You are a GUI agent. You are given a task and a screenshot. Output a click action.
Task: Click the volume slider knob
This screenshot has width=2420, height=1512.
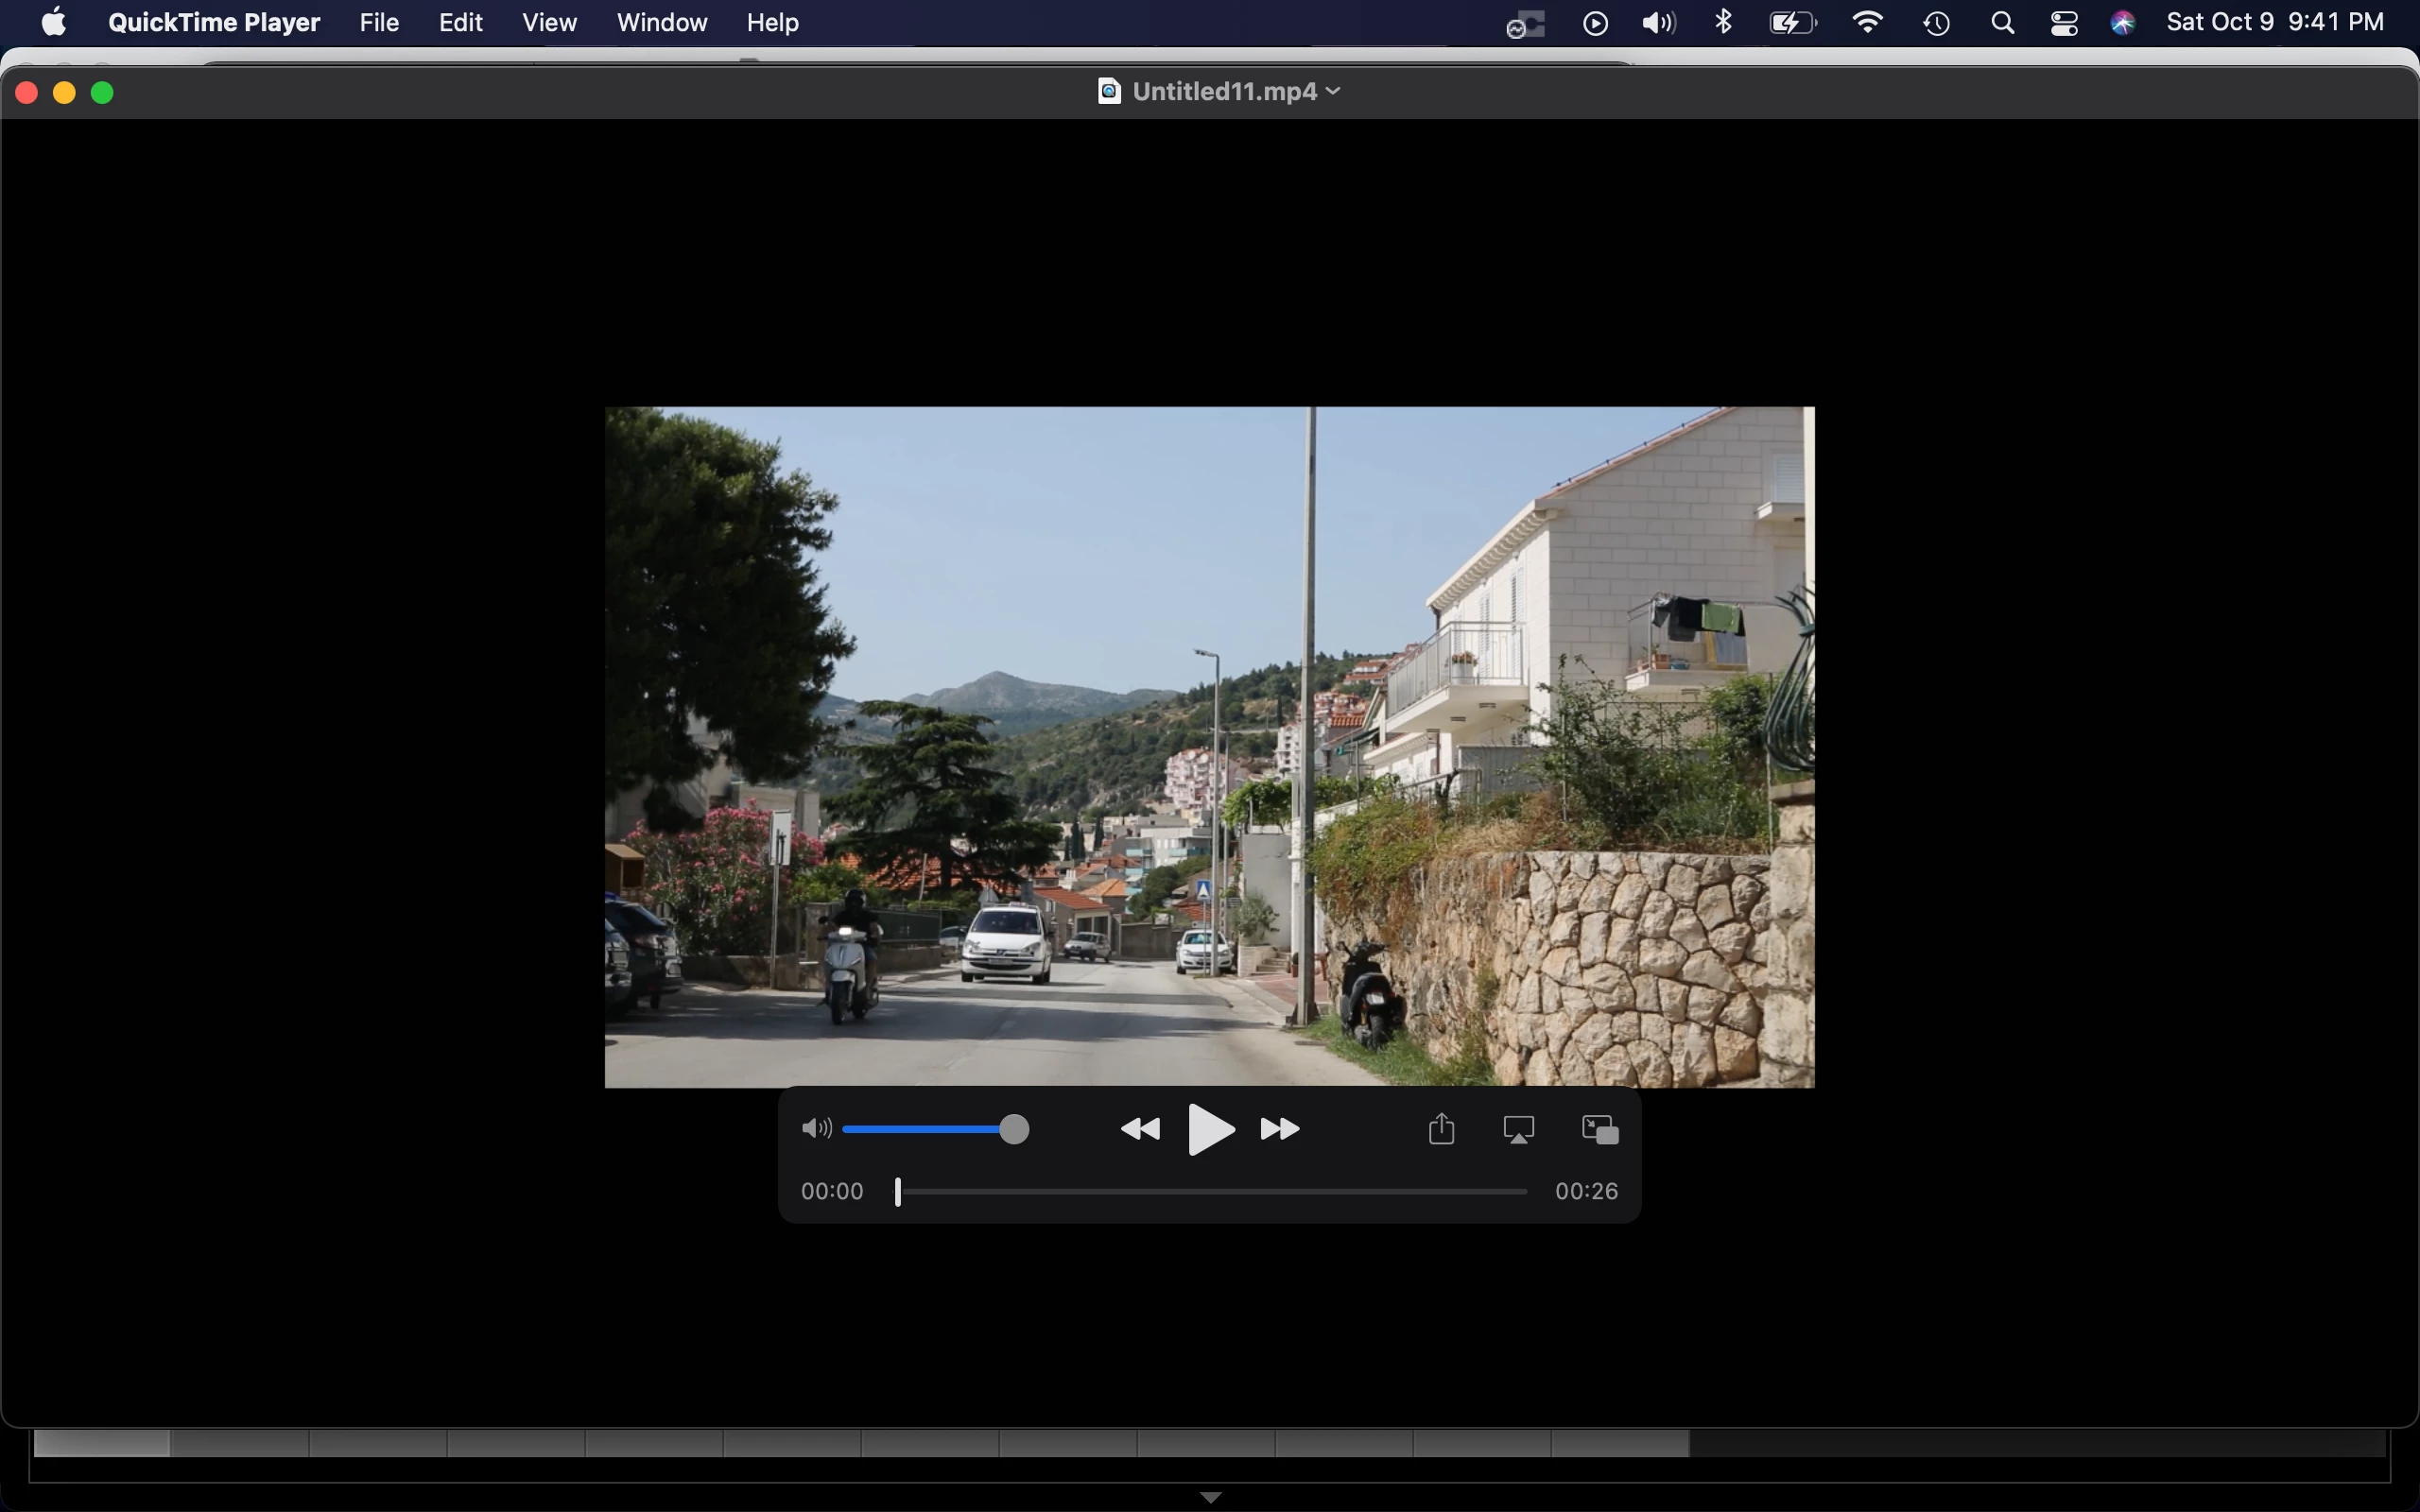1014,1129
